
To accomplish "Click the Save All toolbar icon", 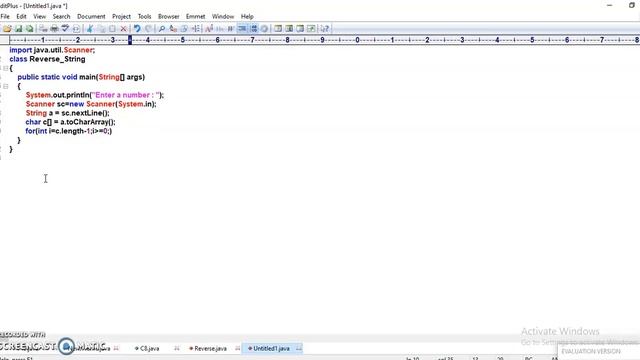I will (x=29, y=29).
